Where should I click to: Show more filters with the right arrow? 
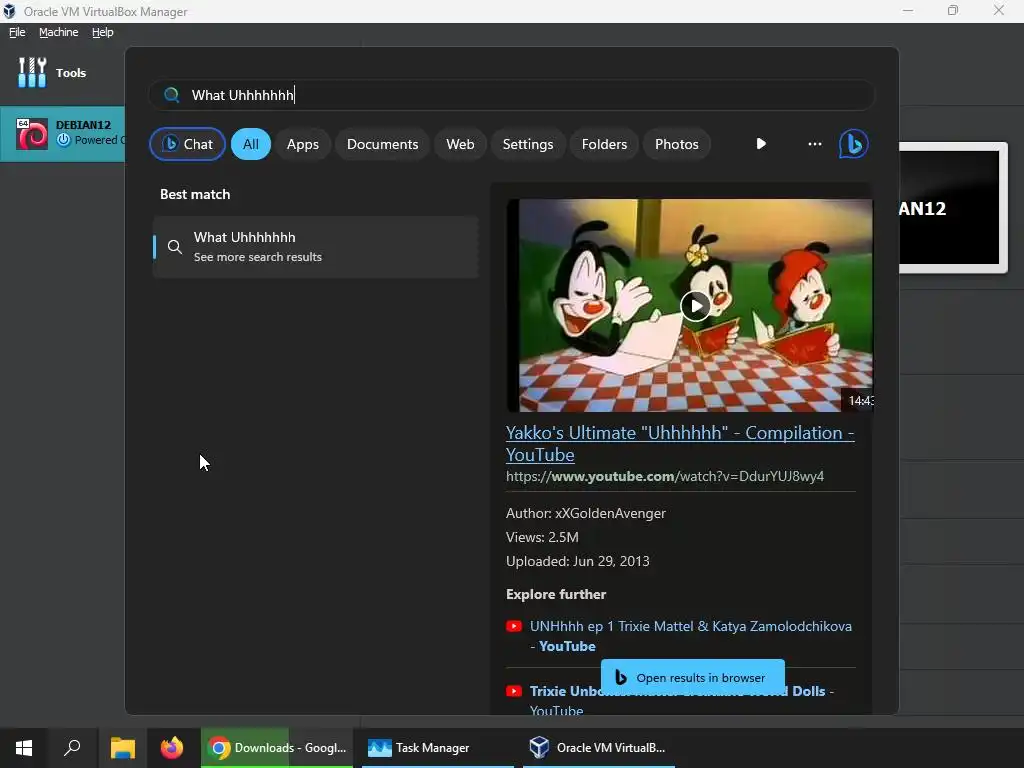click(x=761, y=144)
